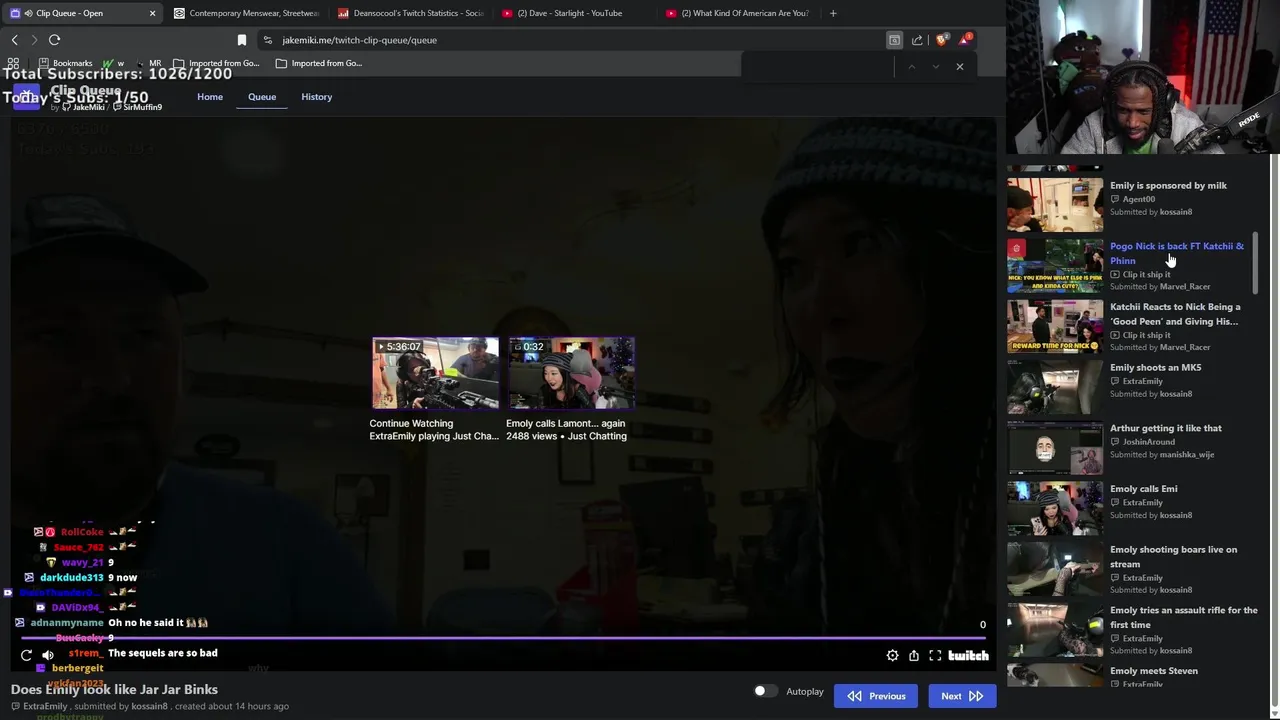1280x720 pixels.
Task: Open the new tab plus button
Action: (833, 13)
